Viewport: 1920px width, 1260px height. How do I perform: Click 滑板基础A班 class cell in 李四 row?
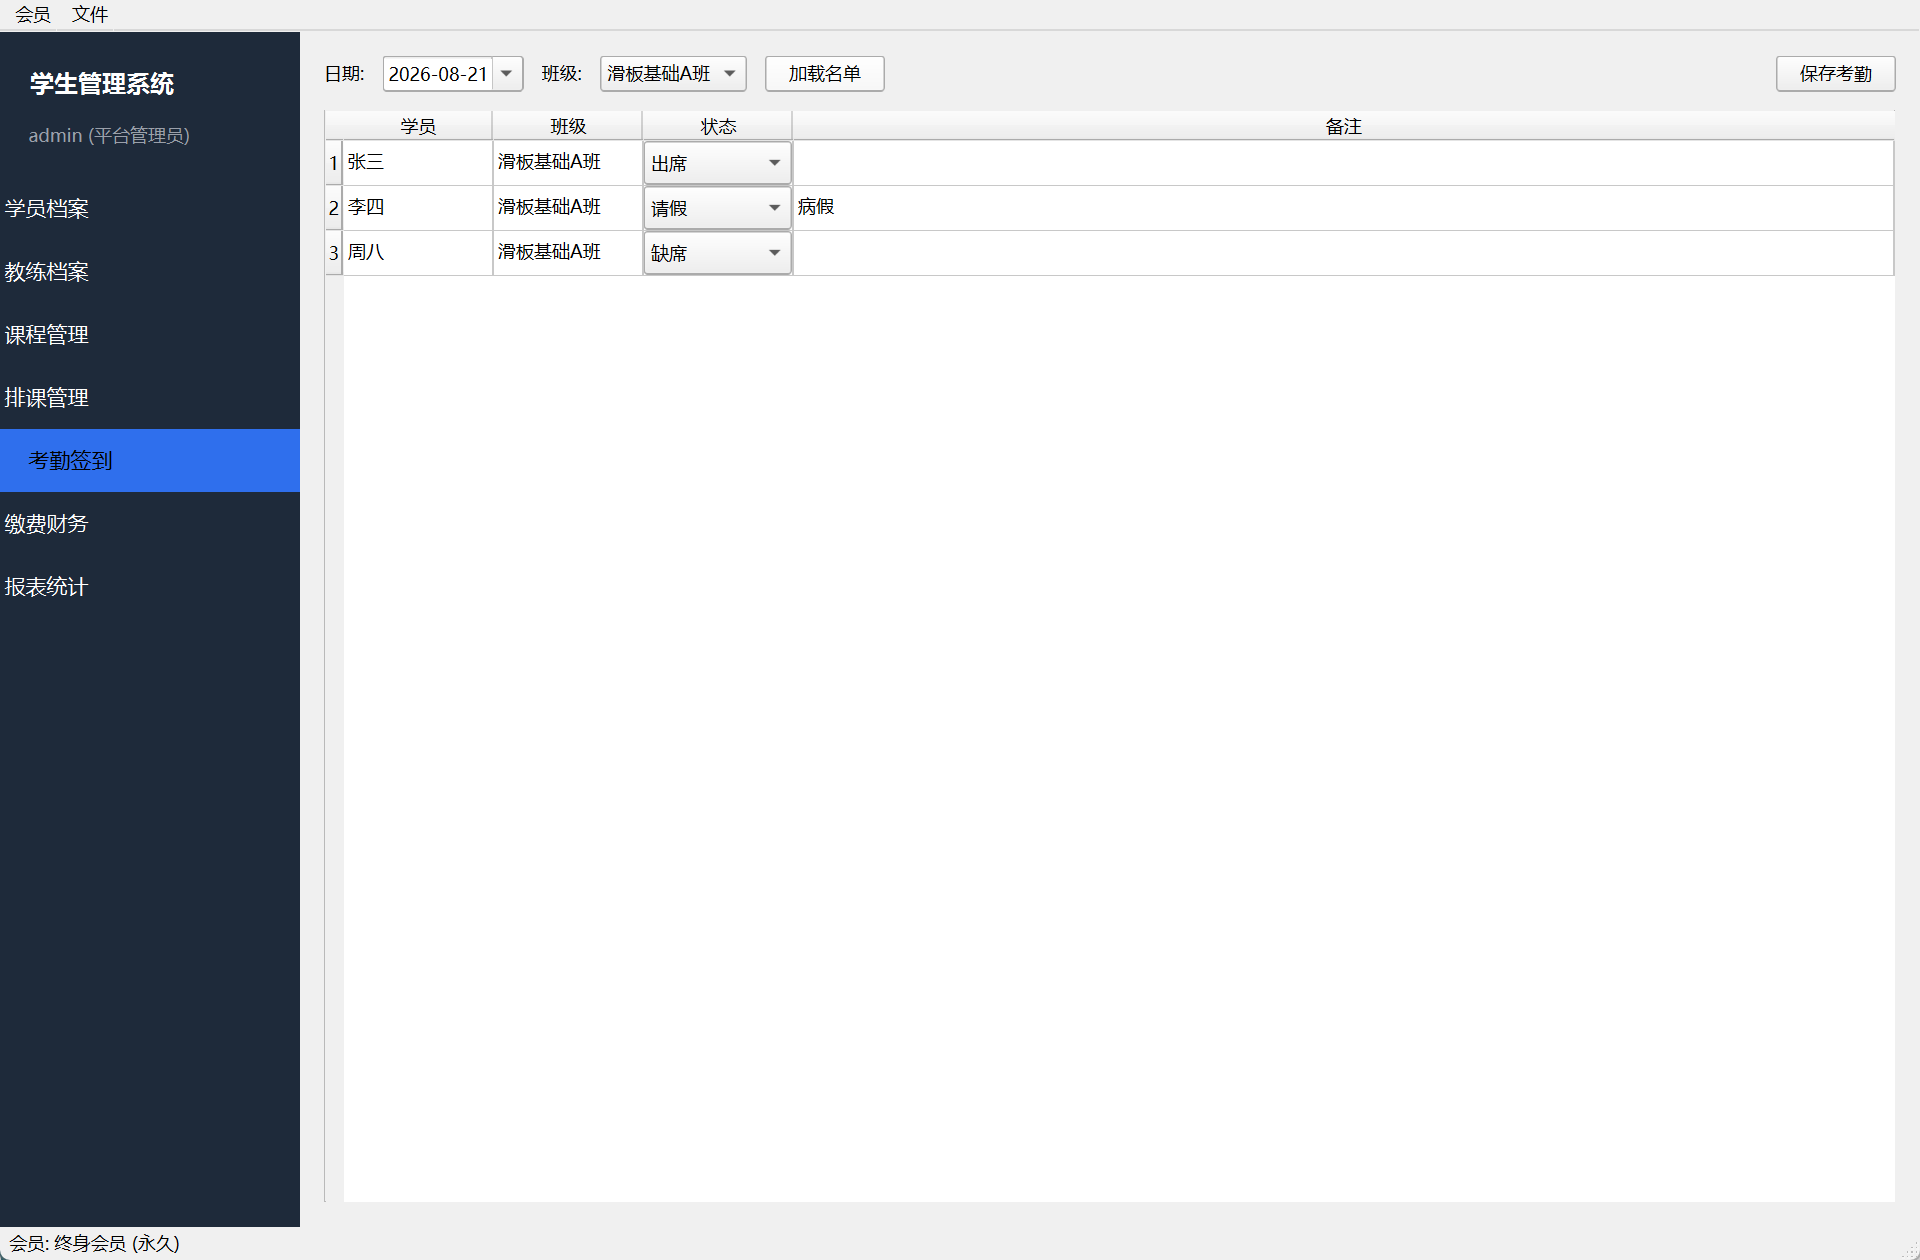pos(568,208)
